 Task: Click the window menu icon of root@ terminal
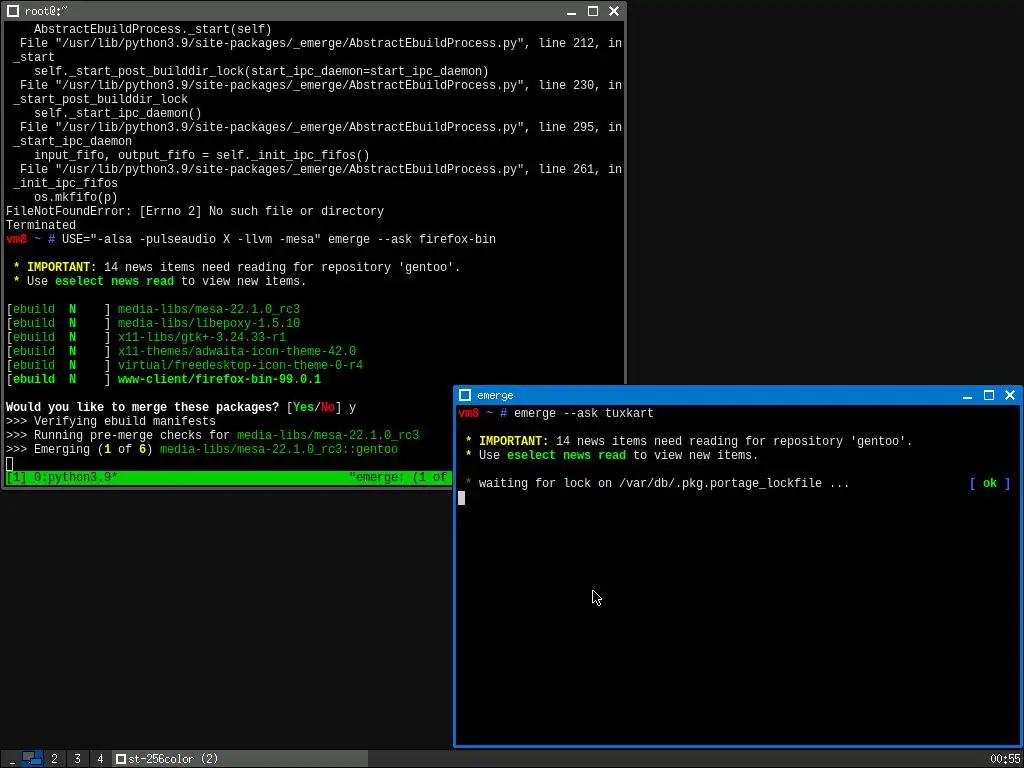coord(12,11)
